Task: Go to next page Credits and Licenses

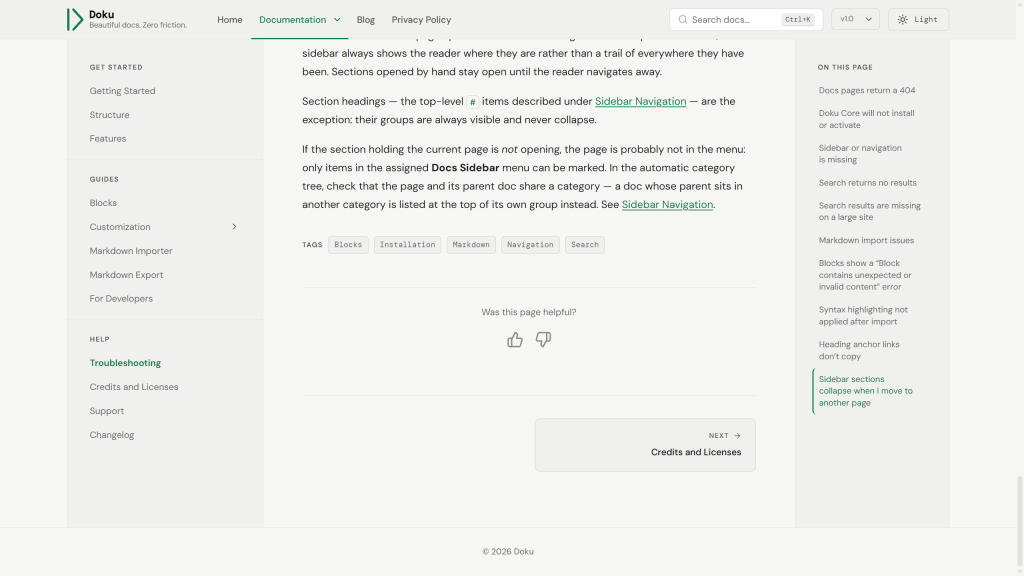Action: [645, 445]
